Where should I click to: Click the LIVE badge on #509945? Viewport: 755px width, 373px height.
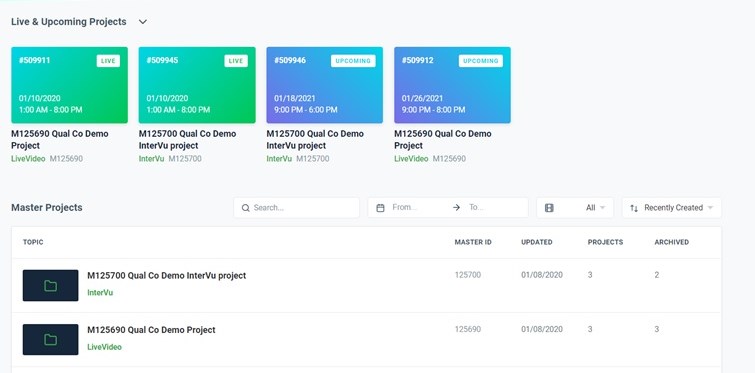point(236,61)
